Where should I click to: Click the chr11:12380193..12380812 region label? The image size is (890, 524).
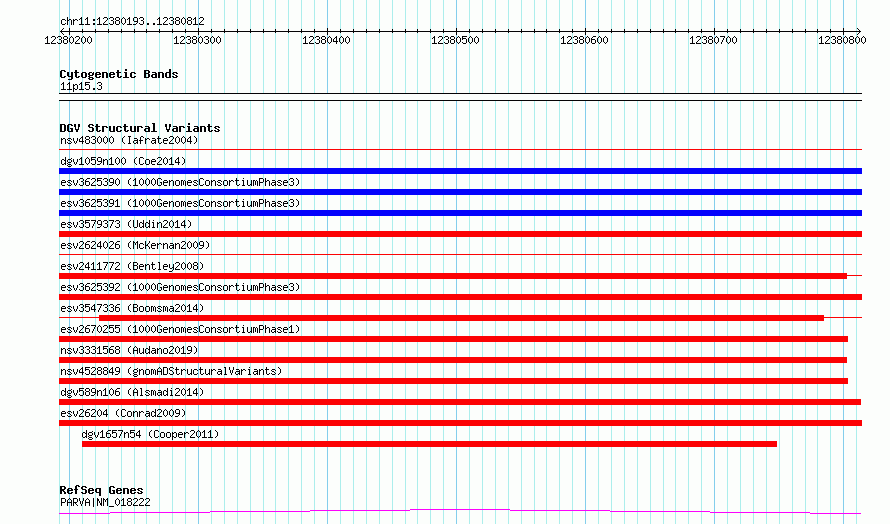point(132,21)
